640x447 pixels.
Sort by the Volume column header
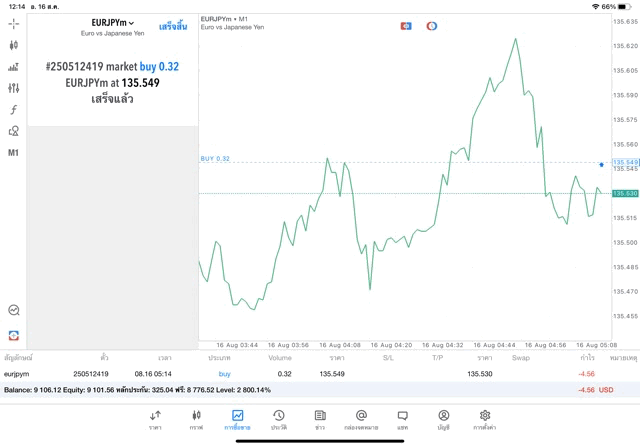(280, 358)
